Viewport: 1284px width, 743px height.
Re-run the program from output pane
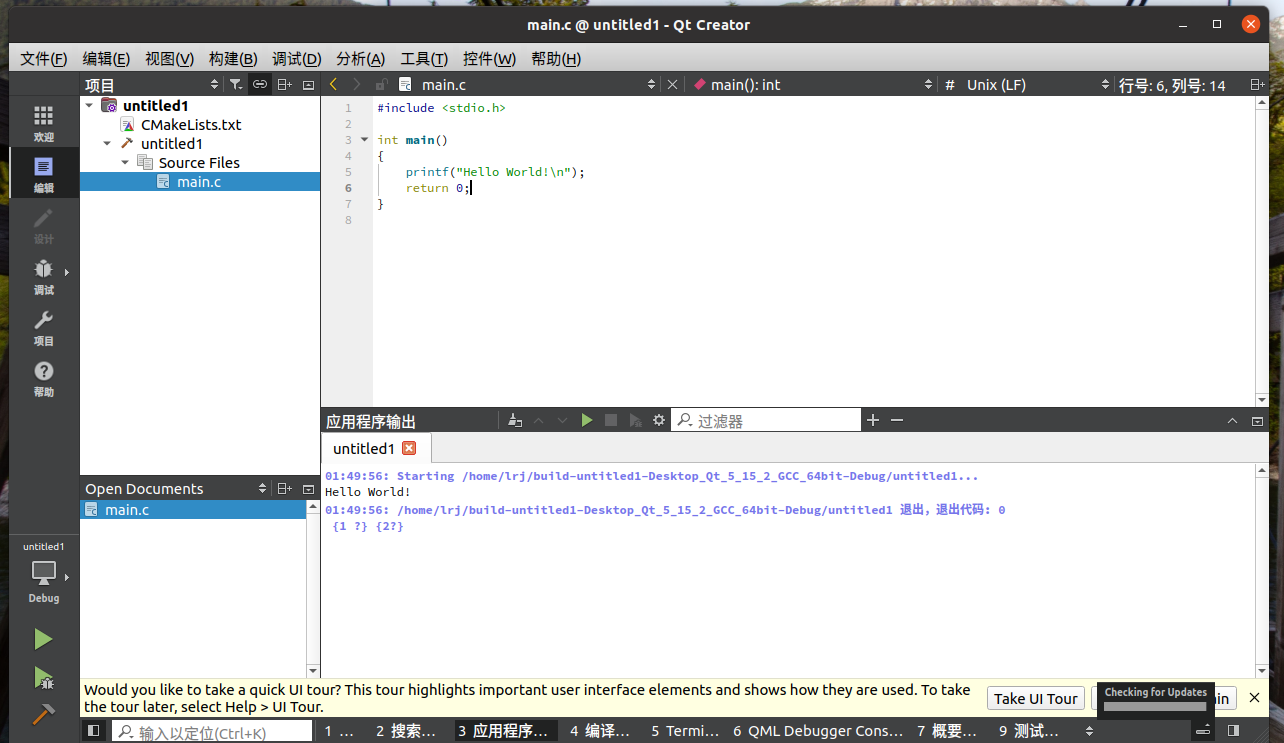[587, 421]
